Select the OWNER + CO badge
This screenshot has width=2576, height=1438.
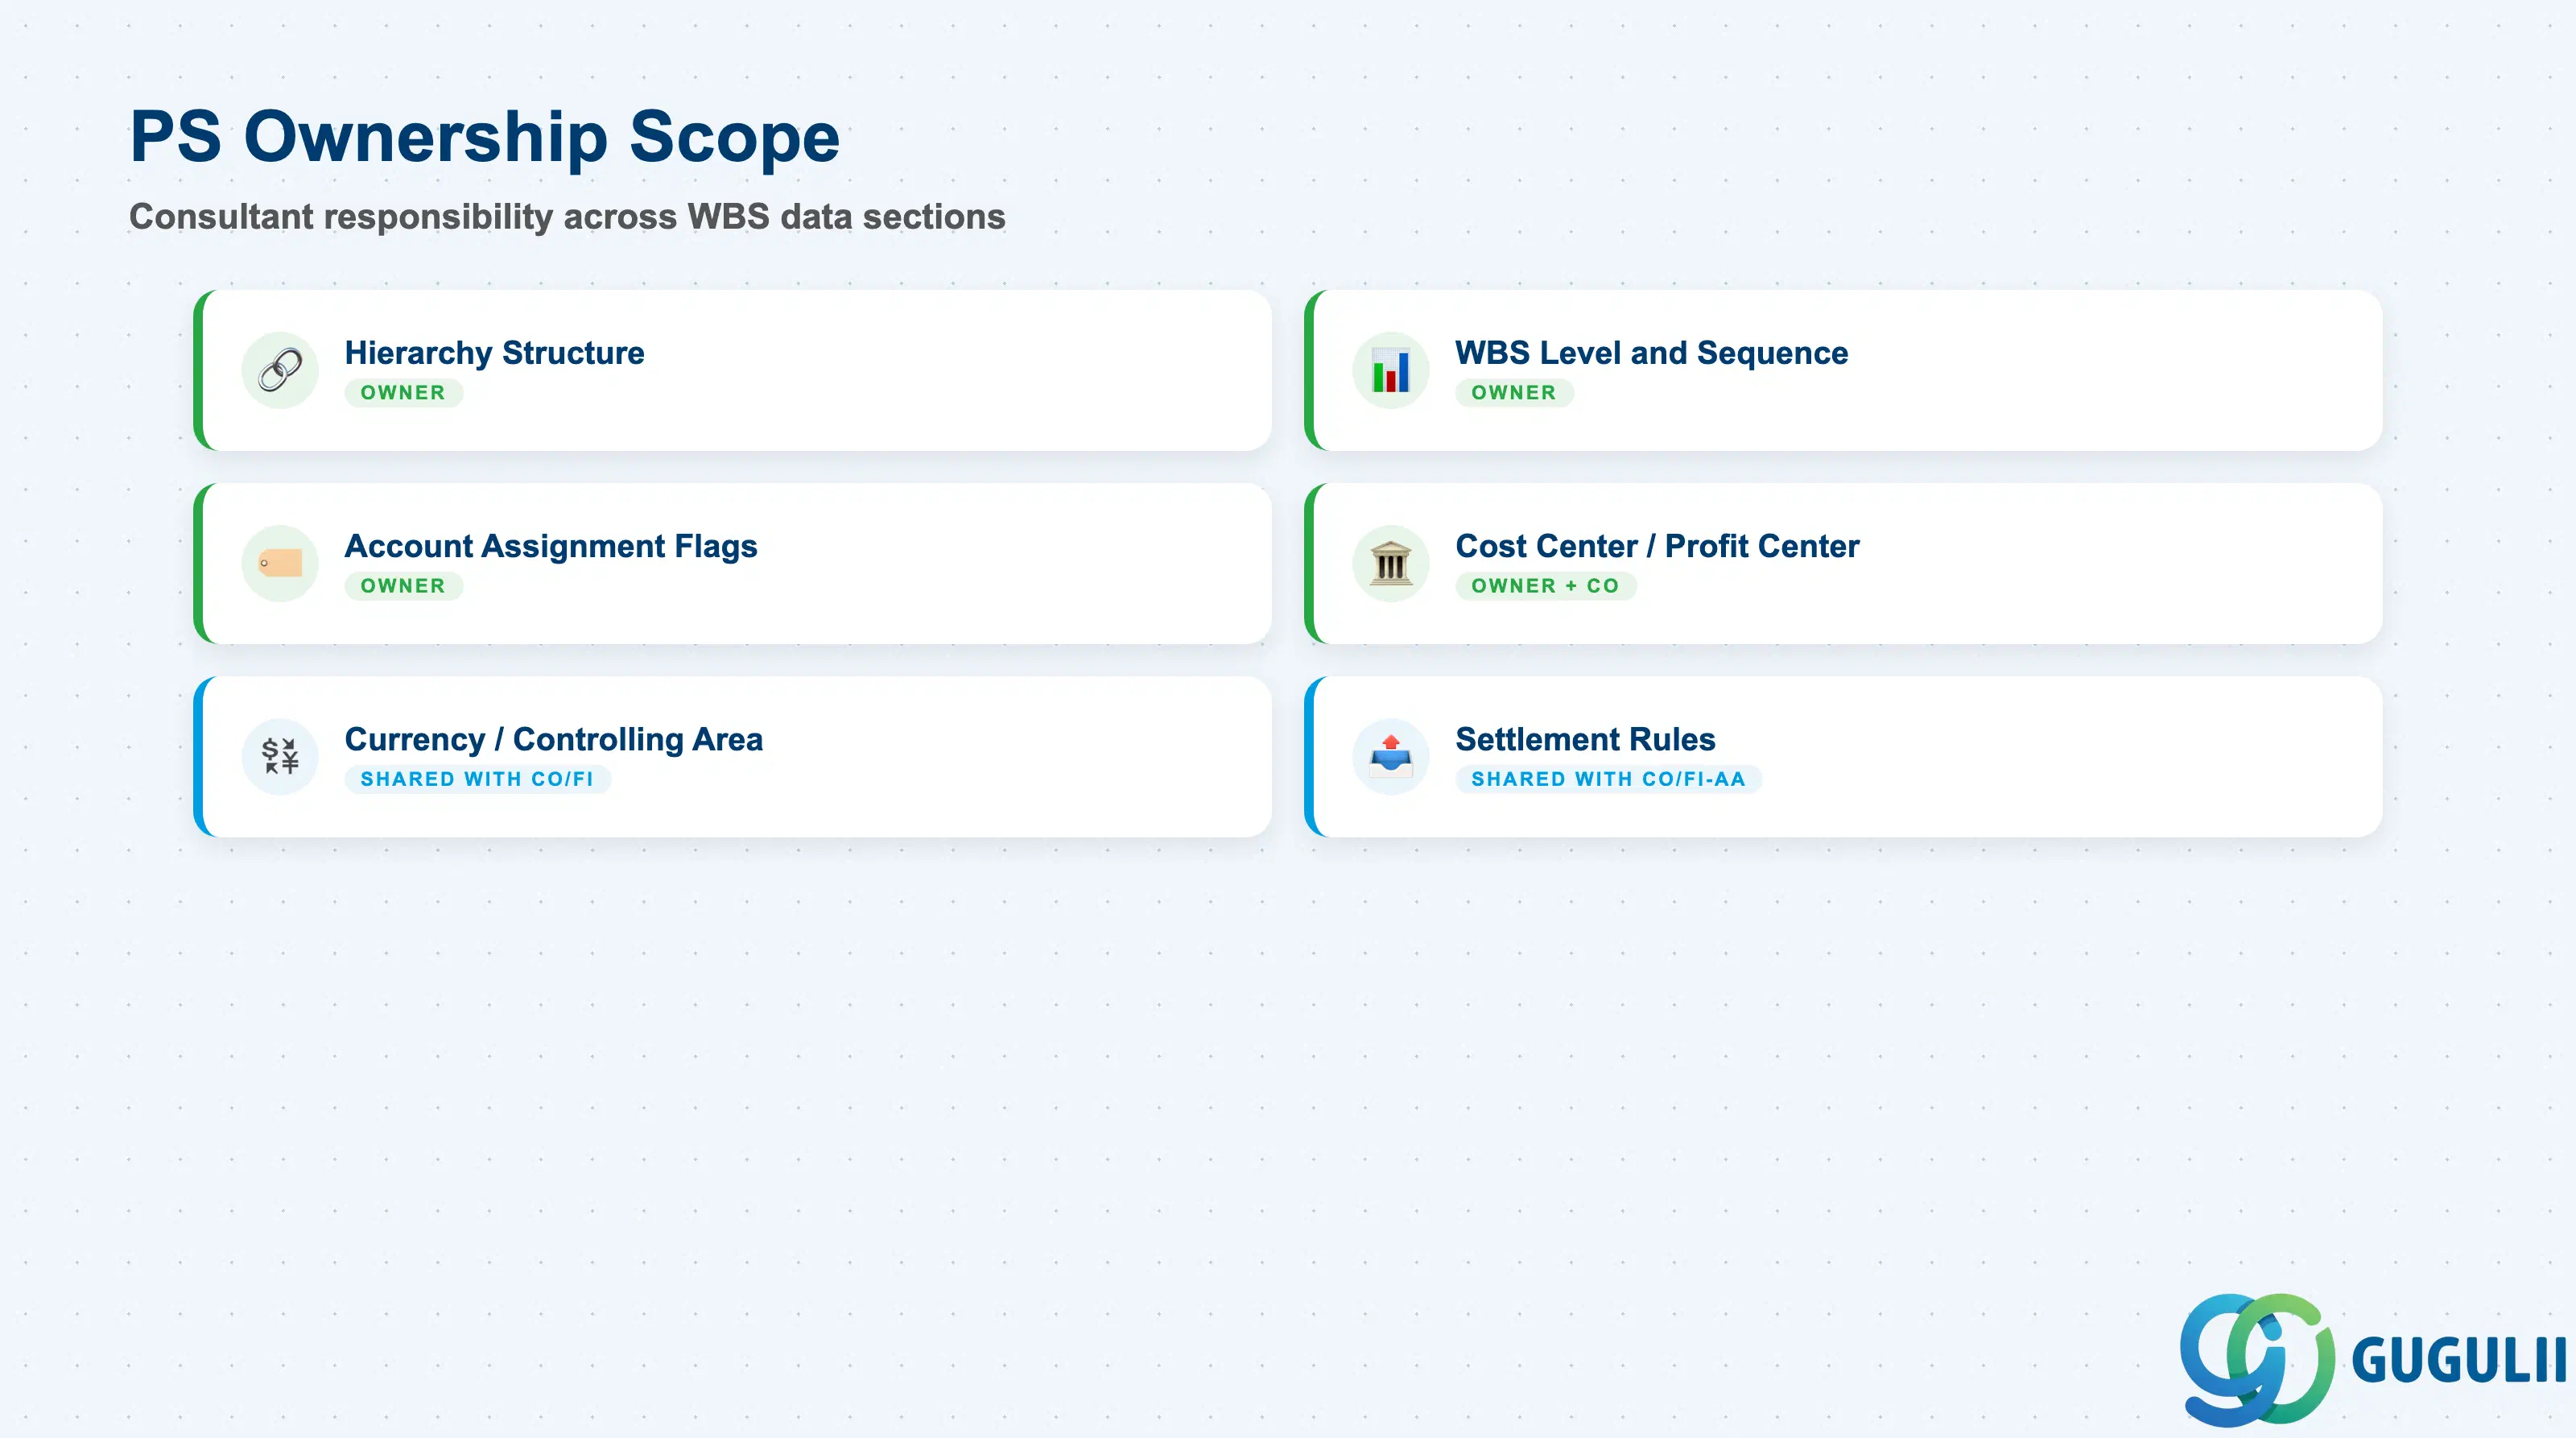pyautogui.click(x=1545, y=586)
